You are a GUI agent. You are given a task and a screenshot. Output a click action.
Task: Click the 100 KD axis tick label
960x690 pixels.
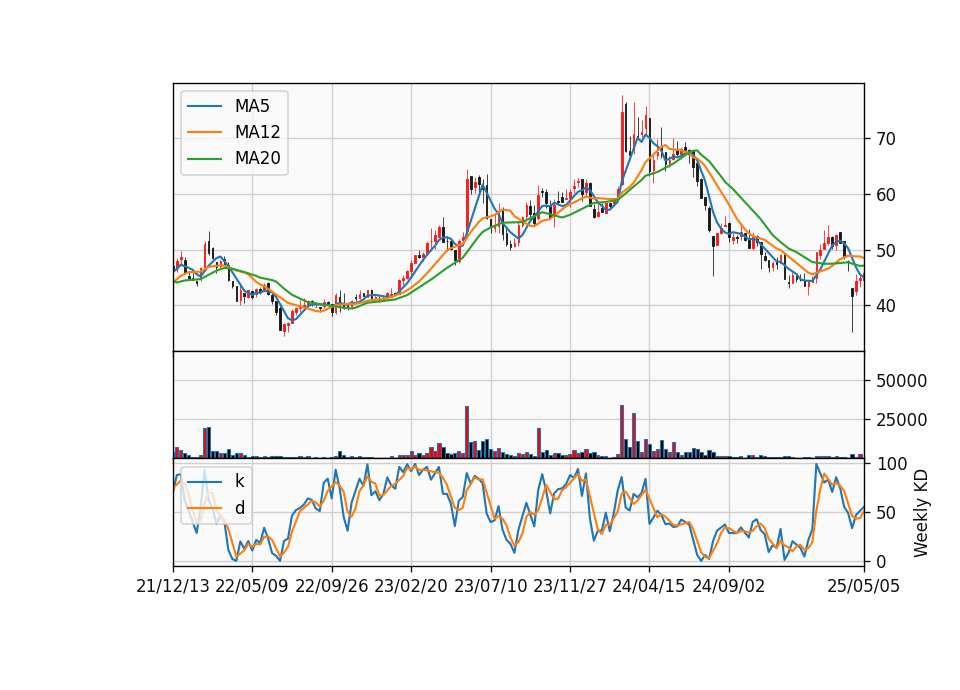891,463
